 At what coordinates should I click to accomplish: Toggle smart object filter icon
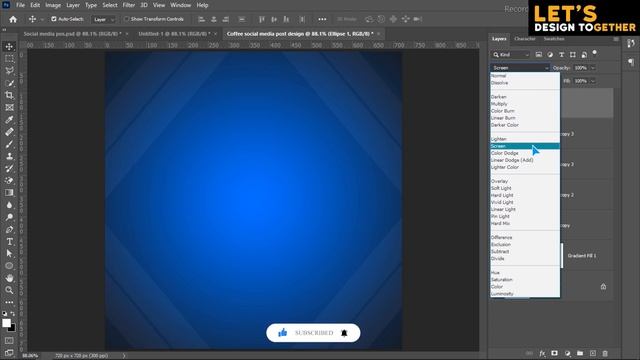tap(584, 54)
